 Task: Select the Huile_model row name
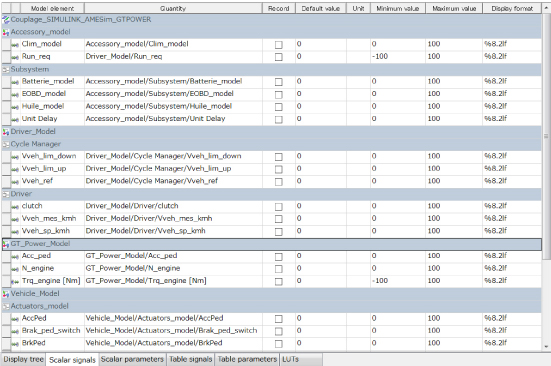(43, 106)
